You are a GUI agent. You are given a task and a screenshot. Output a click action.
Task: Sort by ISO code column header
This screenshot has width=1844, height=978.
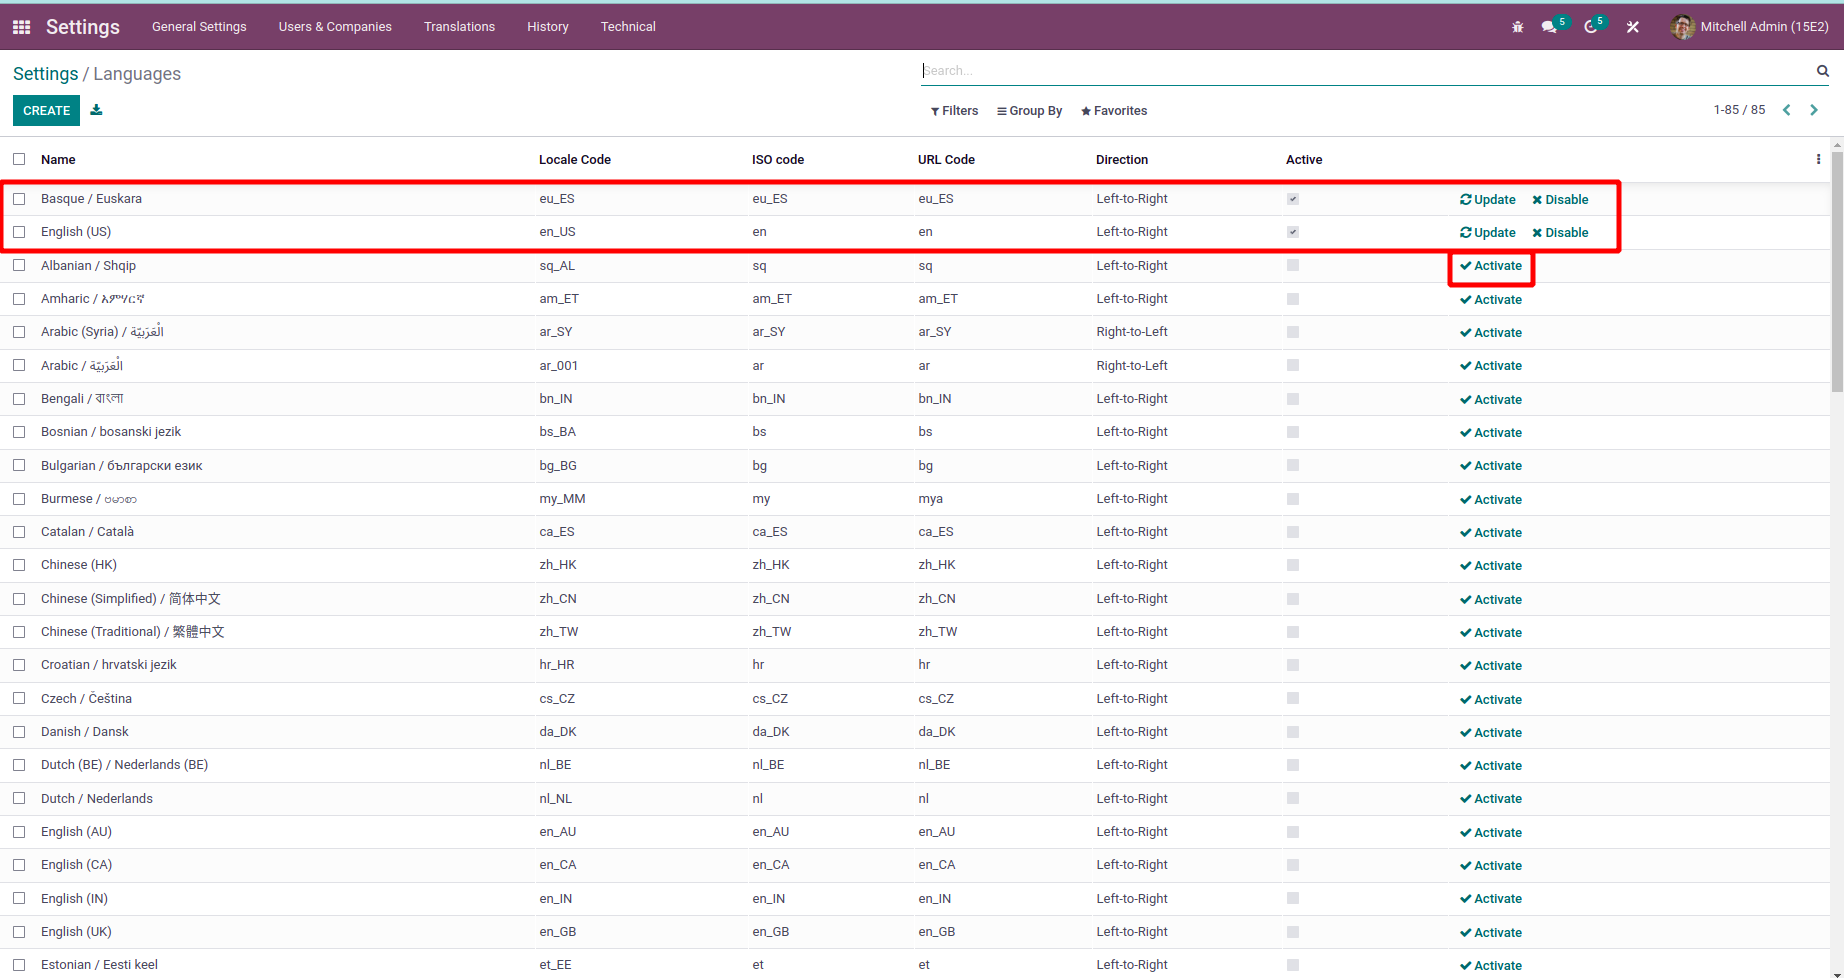(x=778, y=160)
